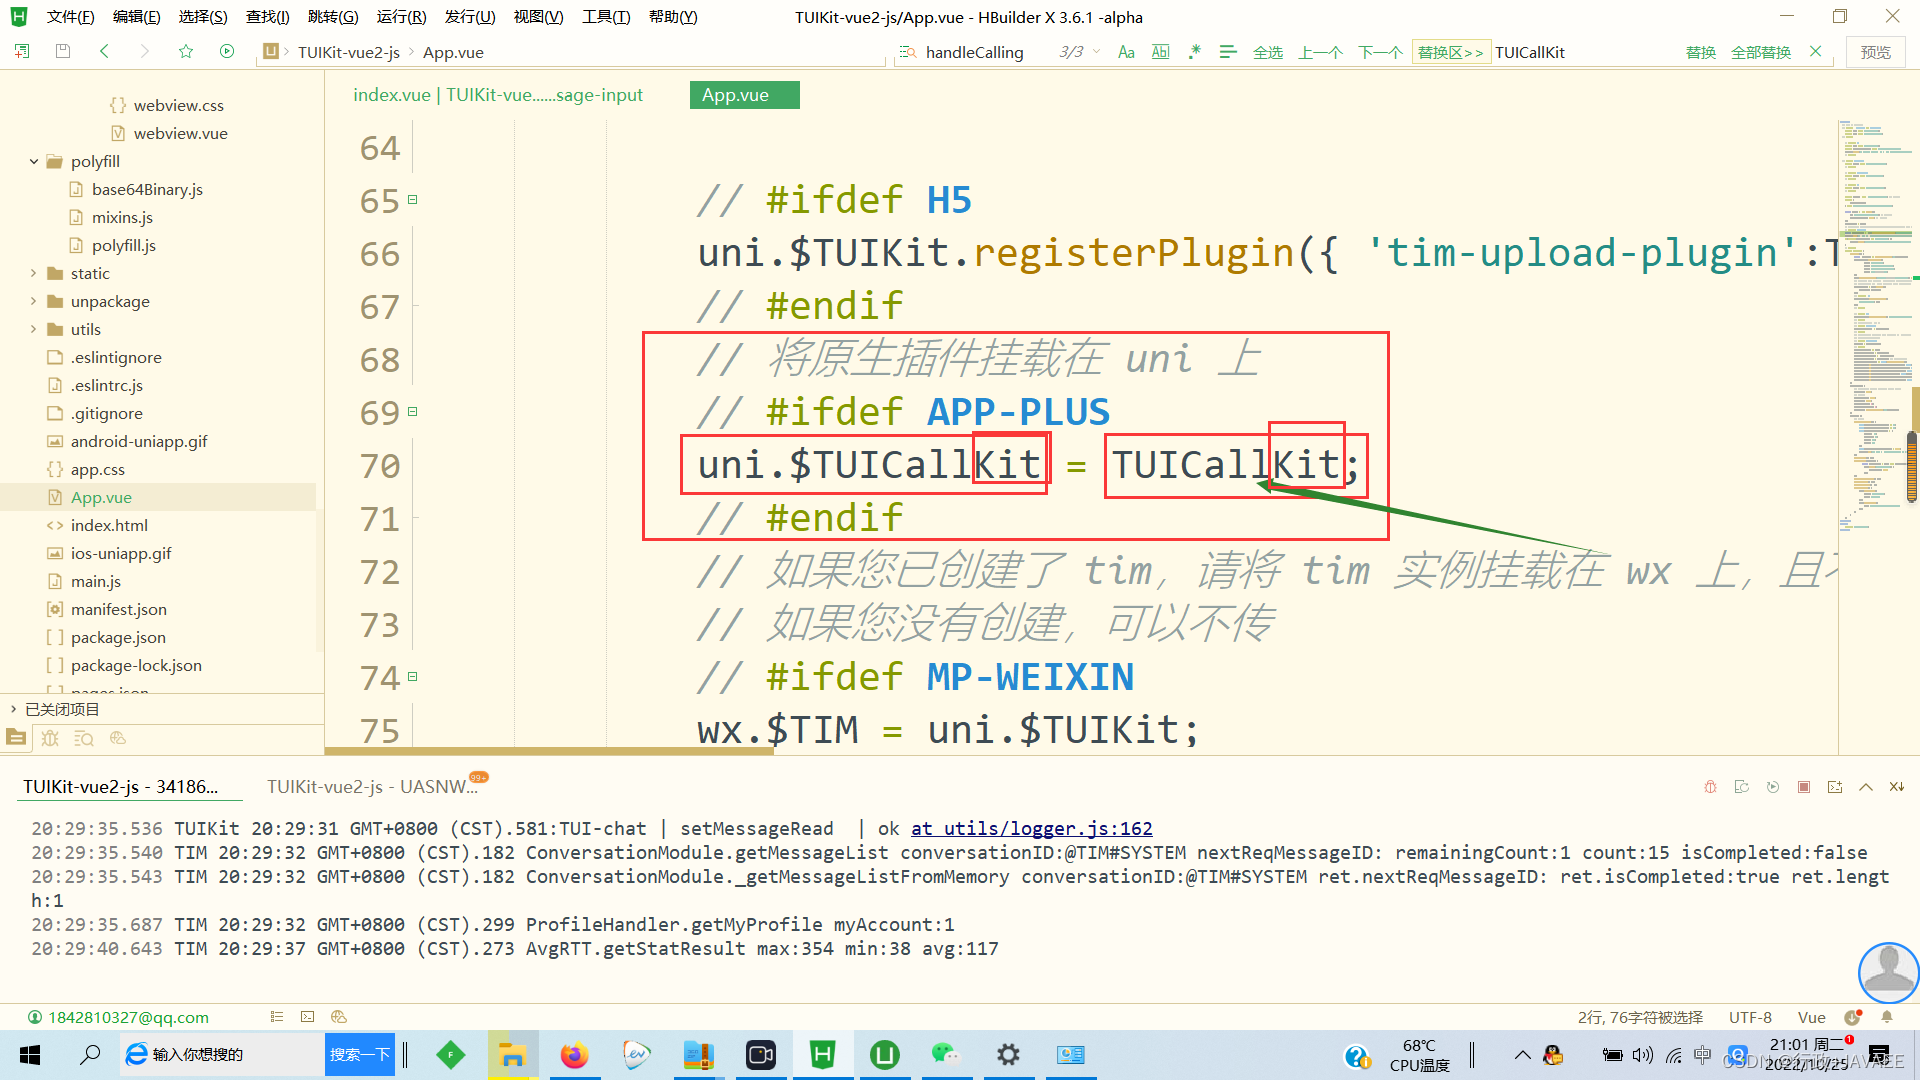Close the find and replace bar
Viewport: 1920px width, 1080px height.
[1816, 51]
